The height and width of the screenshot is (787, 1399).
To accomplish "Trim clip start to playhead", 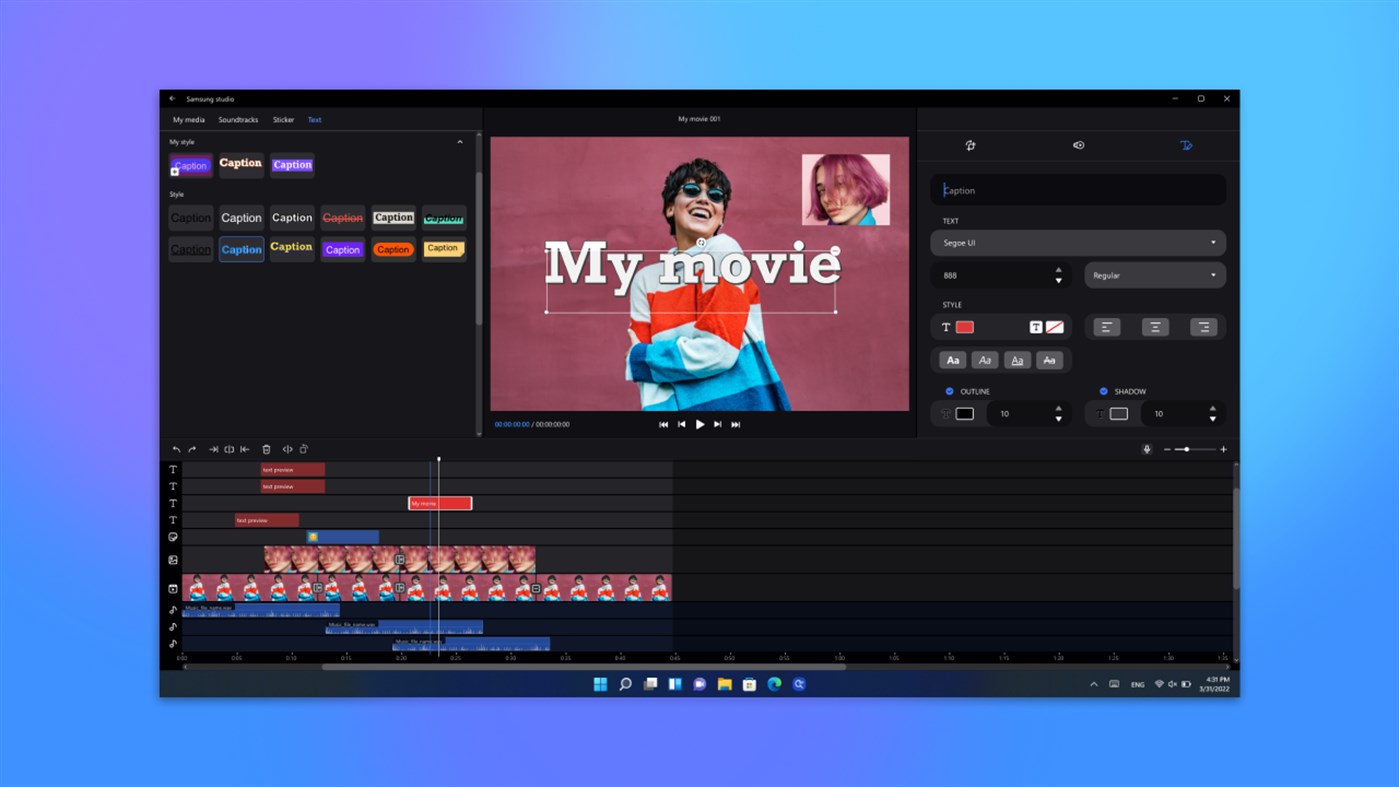I will 213,450.
